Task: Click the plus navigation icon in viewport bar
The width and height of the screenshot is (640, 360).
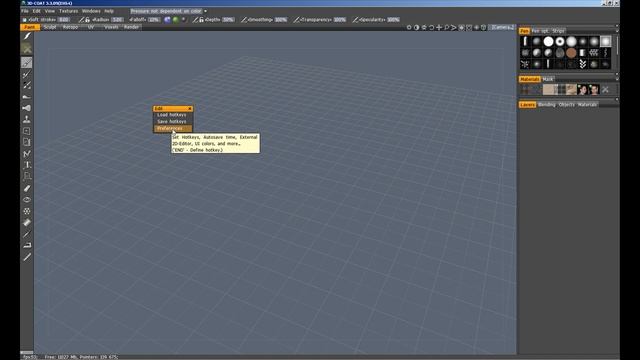Action: point(439,27)
